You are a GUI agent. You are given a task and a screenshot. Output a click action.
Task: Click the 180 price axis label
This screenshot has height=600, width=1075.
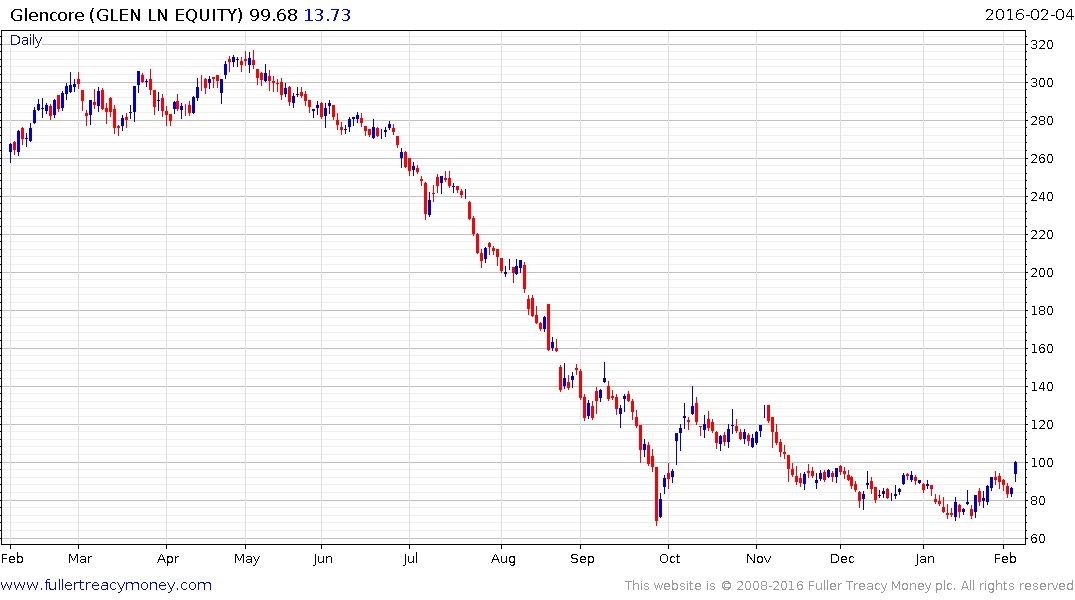(x=1041, y=311)
